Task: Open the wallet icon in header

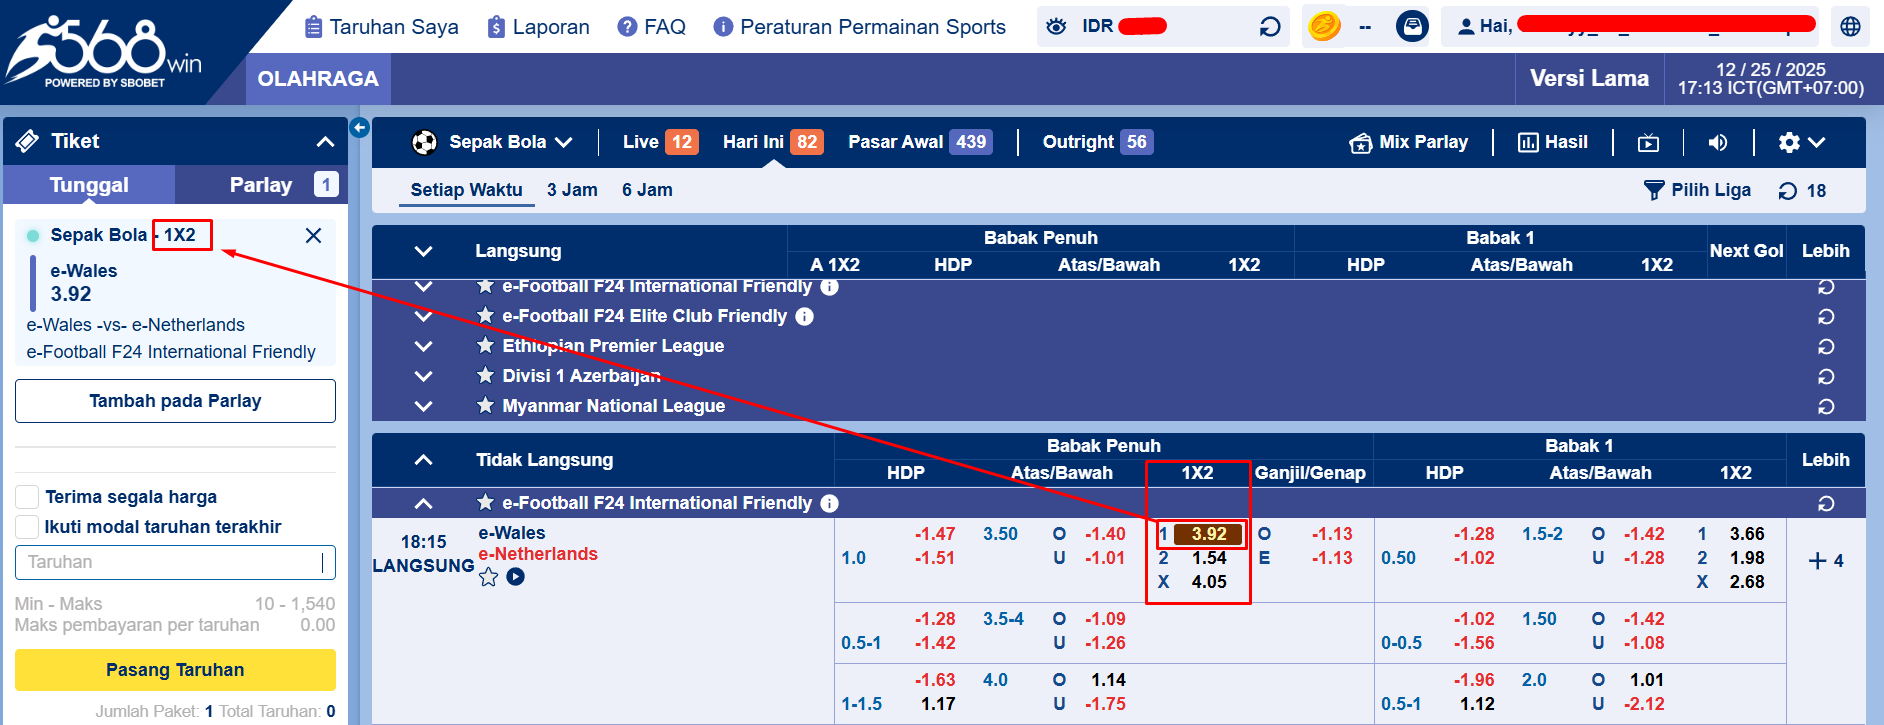Action: click(1412, 26)
